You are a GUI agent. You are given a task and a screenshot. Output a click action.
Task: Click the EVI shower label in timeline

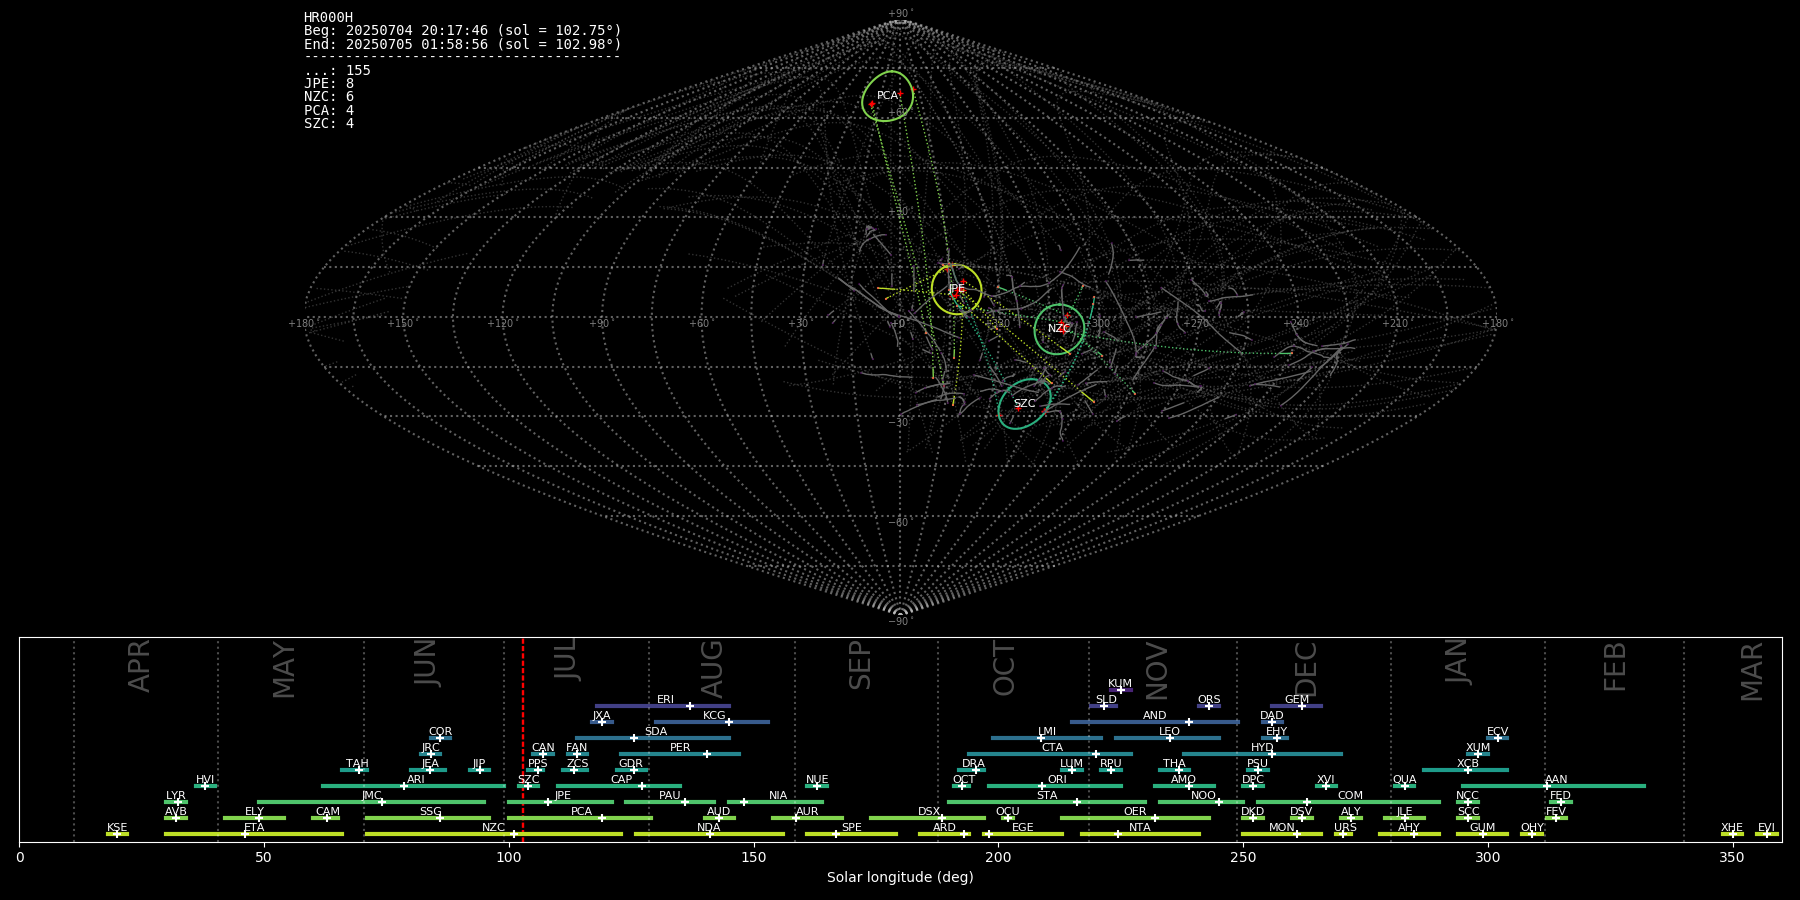click(1766, 828)
